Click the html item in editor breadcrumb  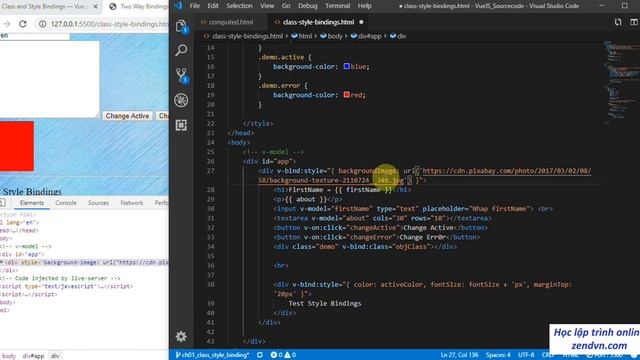point(302,36)
